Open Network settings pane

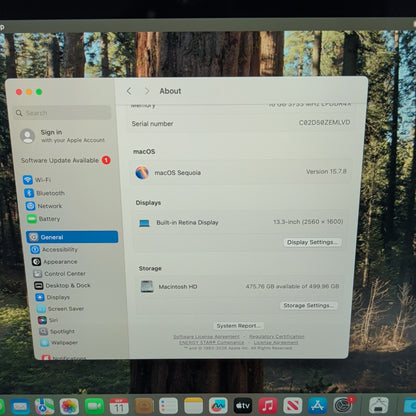tap(44, 206)
